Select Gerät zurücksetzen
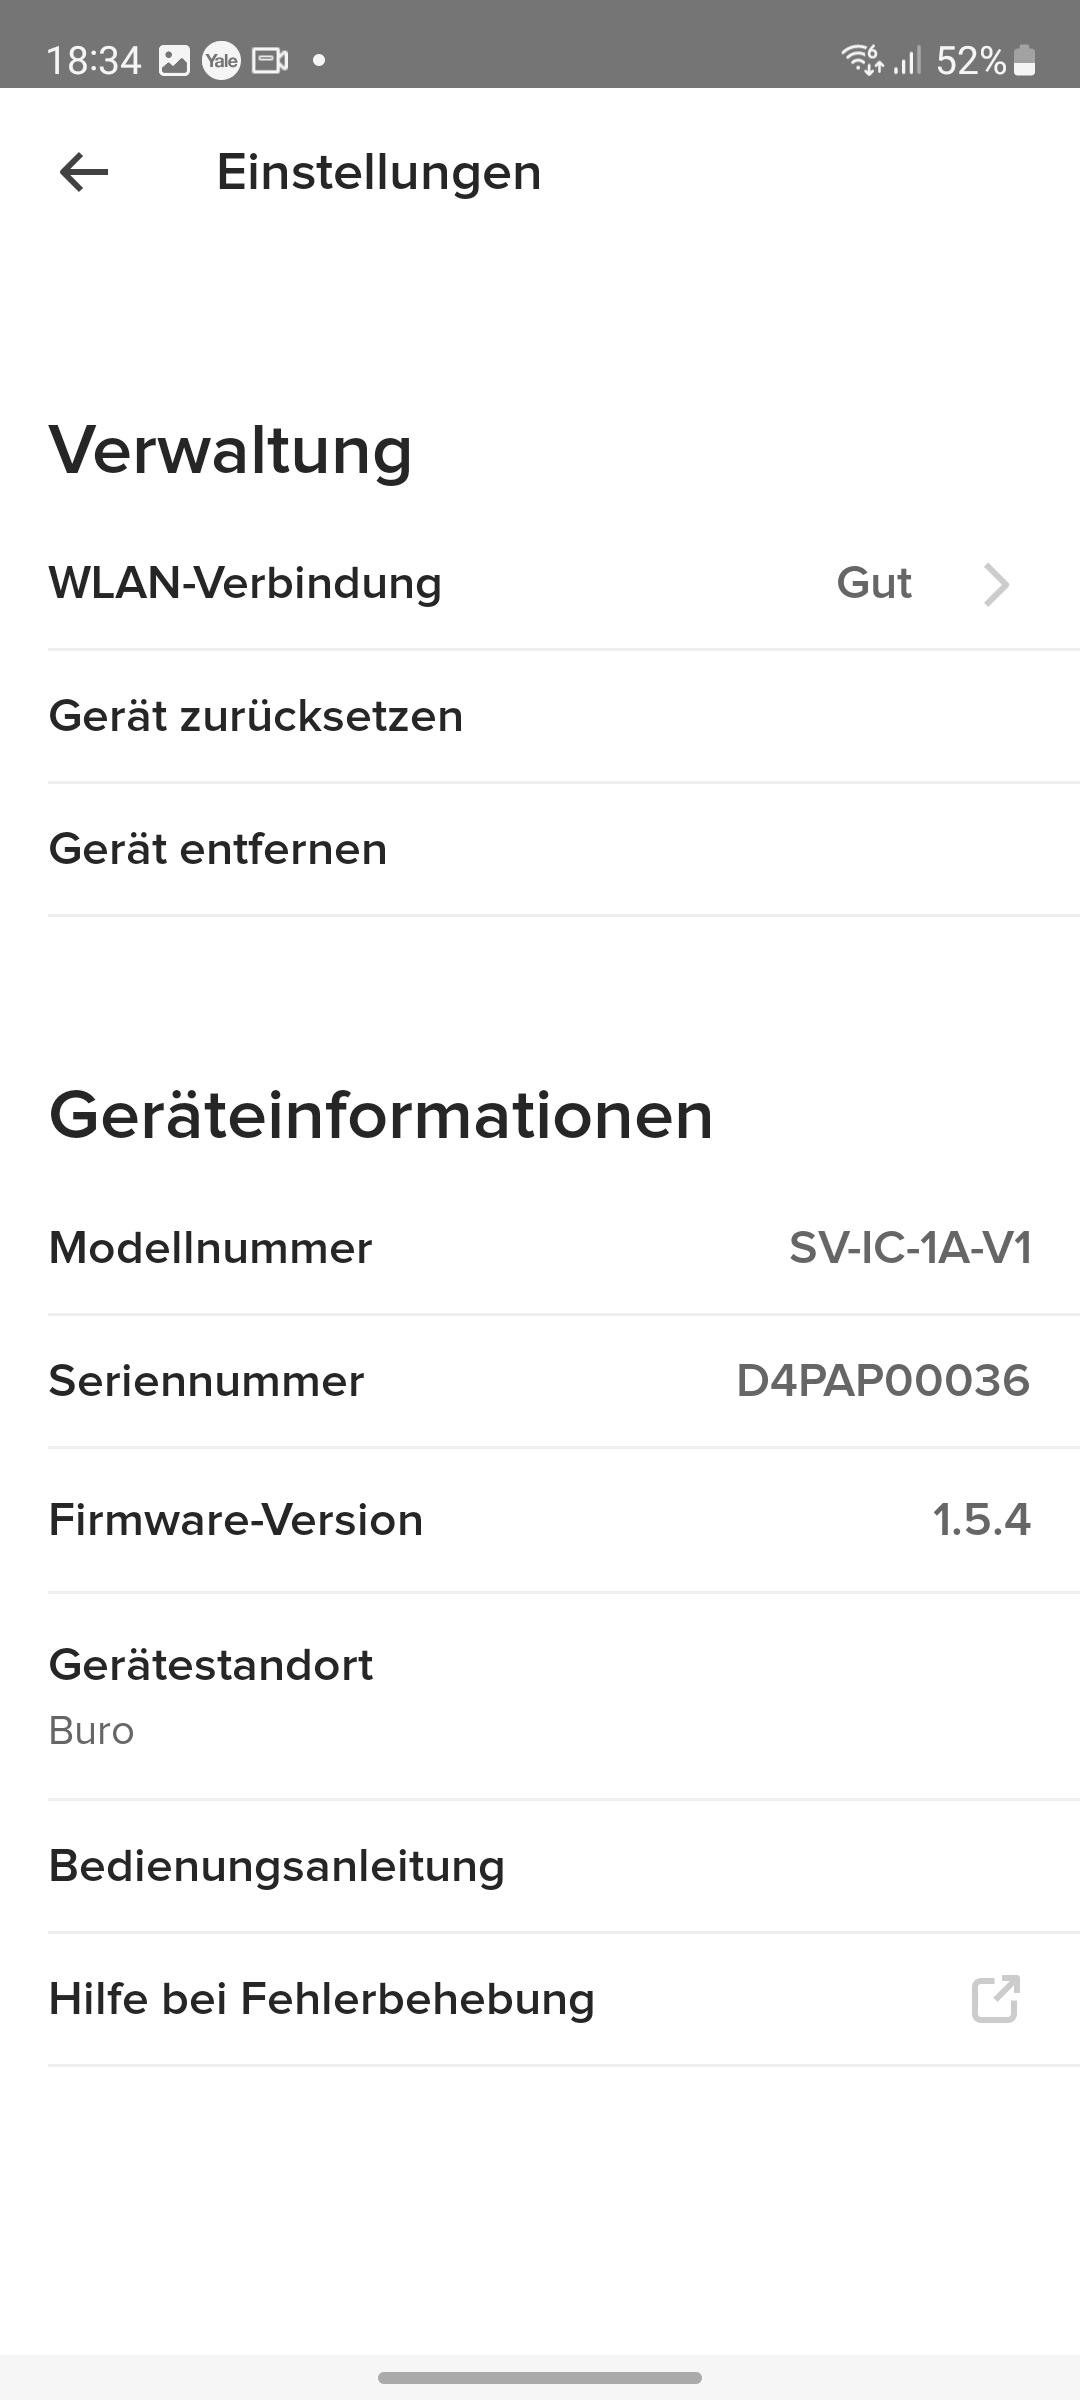 256,717
